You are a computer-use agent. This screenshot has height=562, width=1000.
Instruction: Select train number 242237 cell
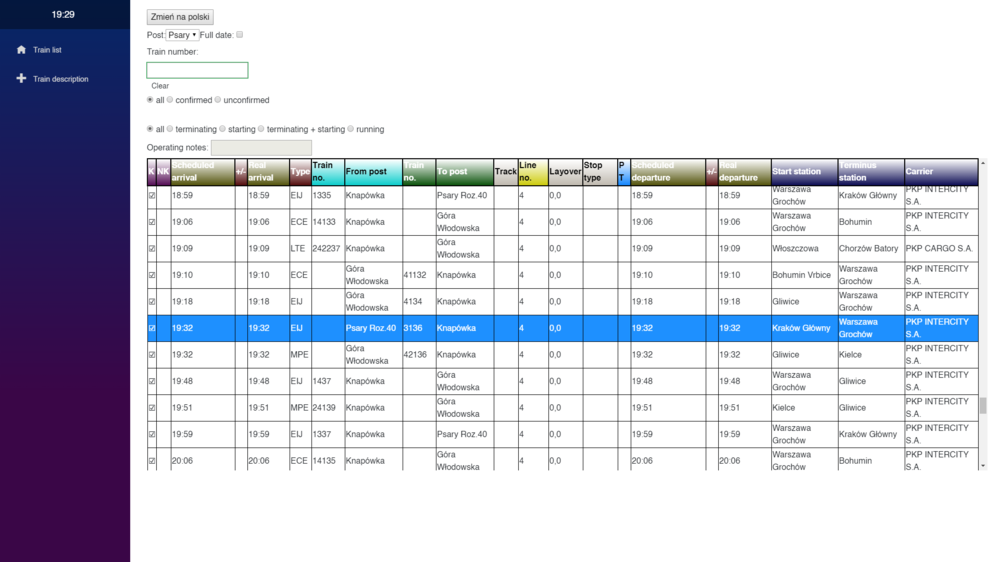(328, 249)
